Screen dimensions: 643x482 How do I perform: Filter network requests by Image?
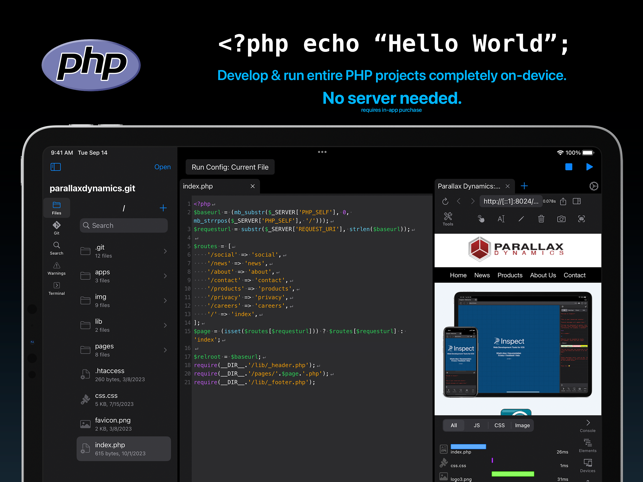point(522,425)
